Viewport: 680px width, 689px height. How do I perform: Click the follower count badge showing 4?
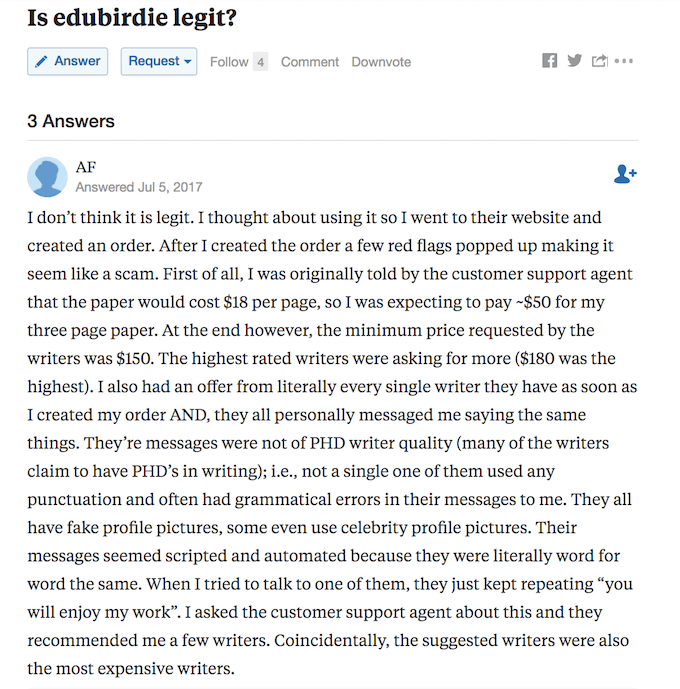point(261,62)
